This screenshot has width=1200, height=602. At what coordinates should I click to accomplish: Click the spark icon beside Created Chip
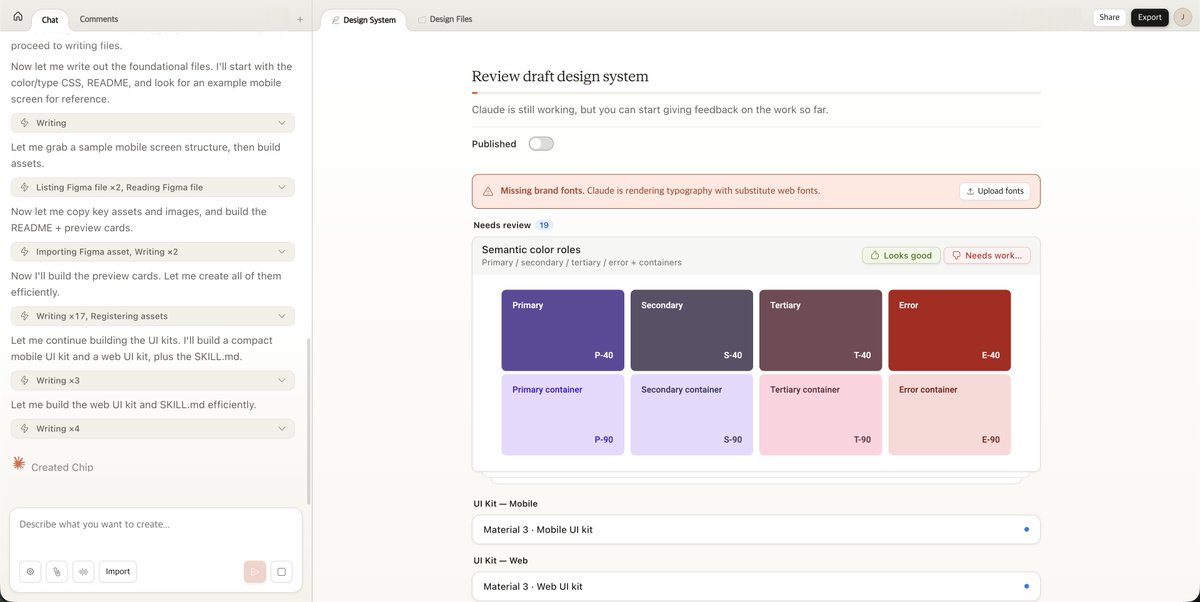tap(19, 463)
